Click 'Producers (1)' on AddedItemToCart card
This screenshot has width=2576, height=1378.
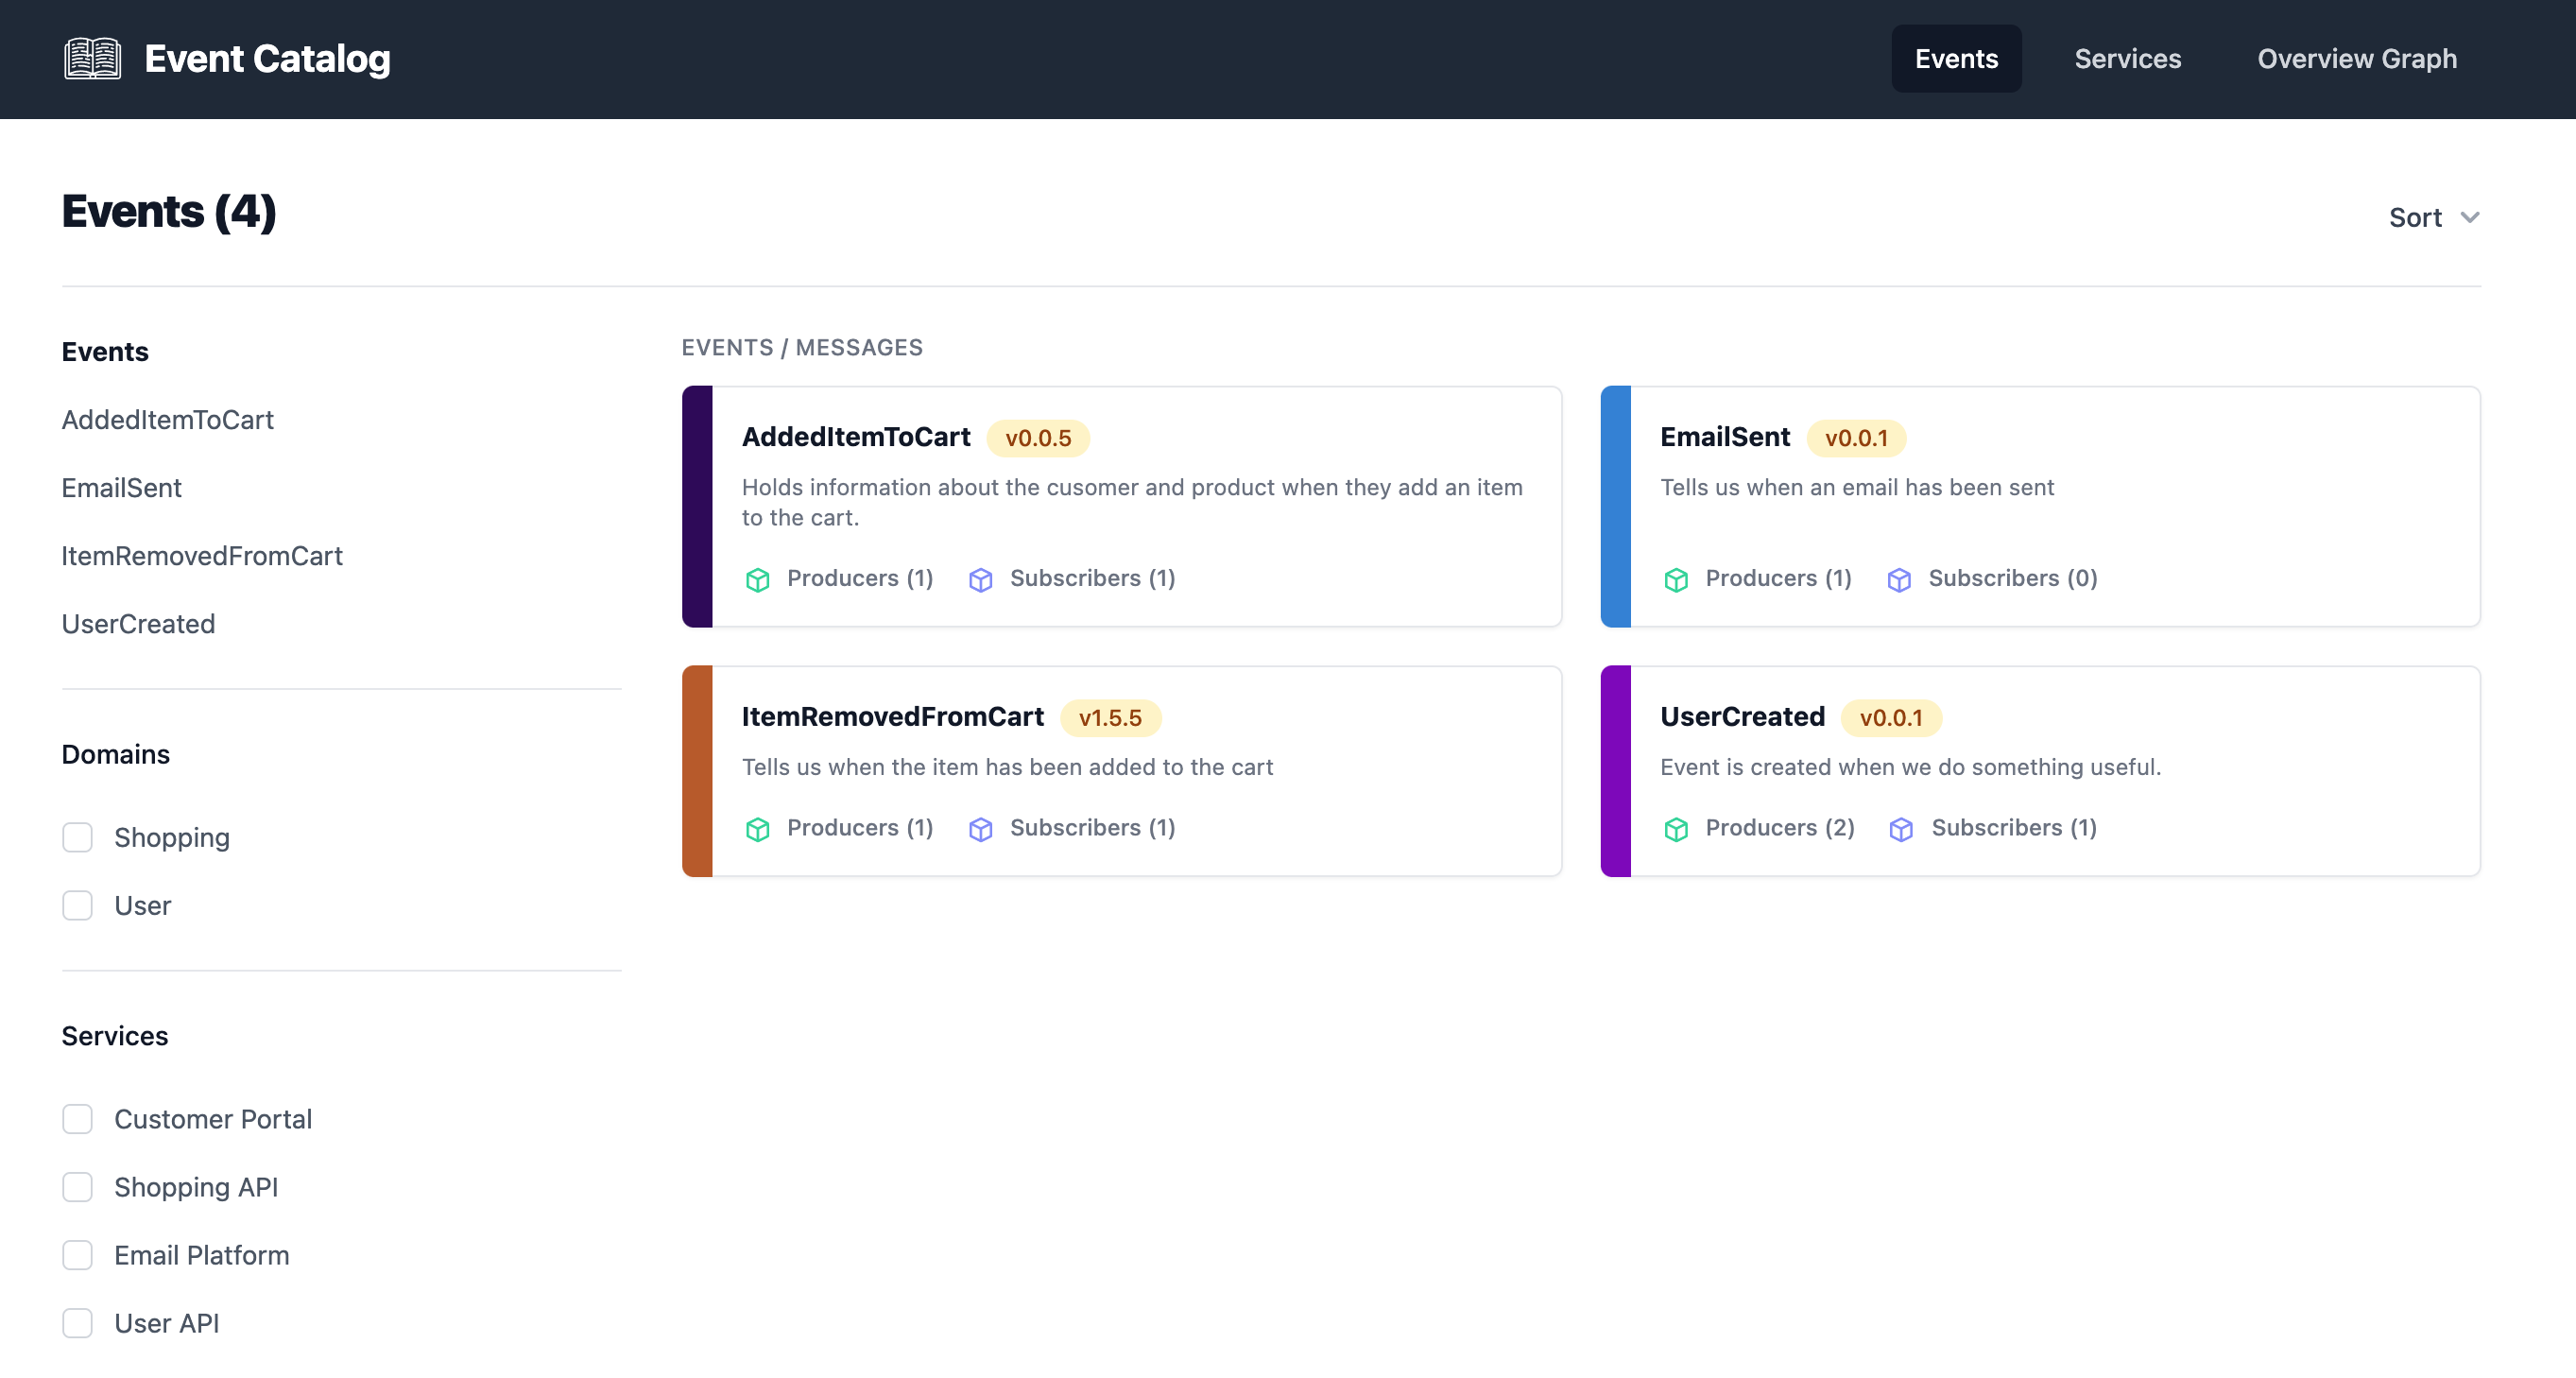point(860,578)
